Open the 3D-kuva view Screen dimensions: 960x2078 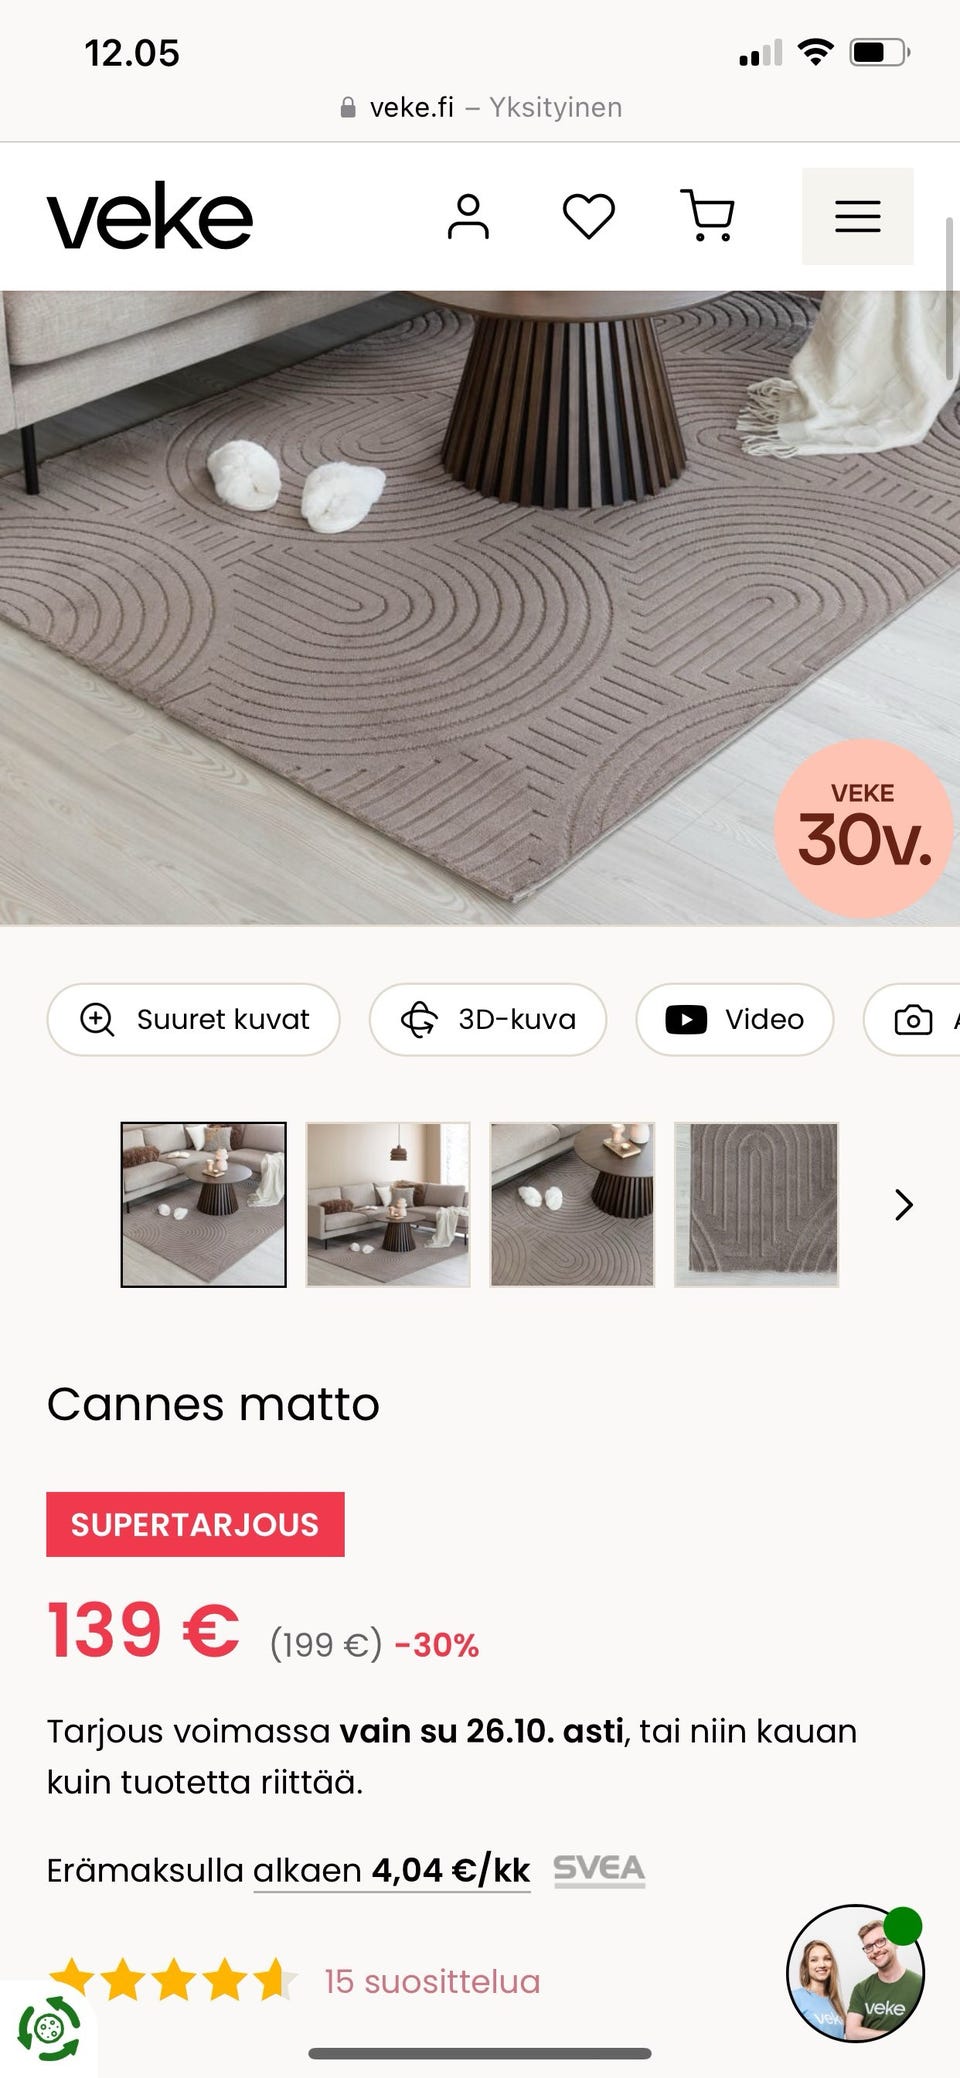[488, 1019]
